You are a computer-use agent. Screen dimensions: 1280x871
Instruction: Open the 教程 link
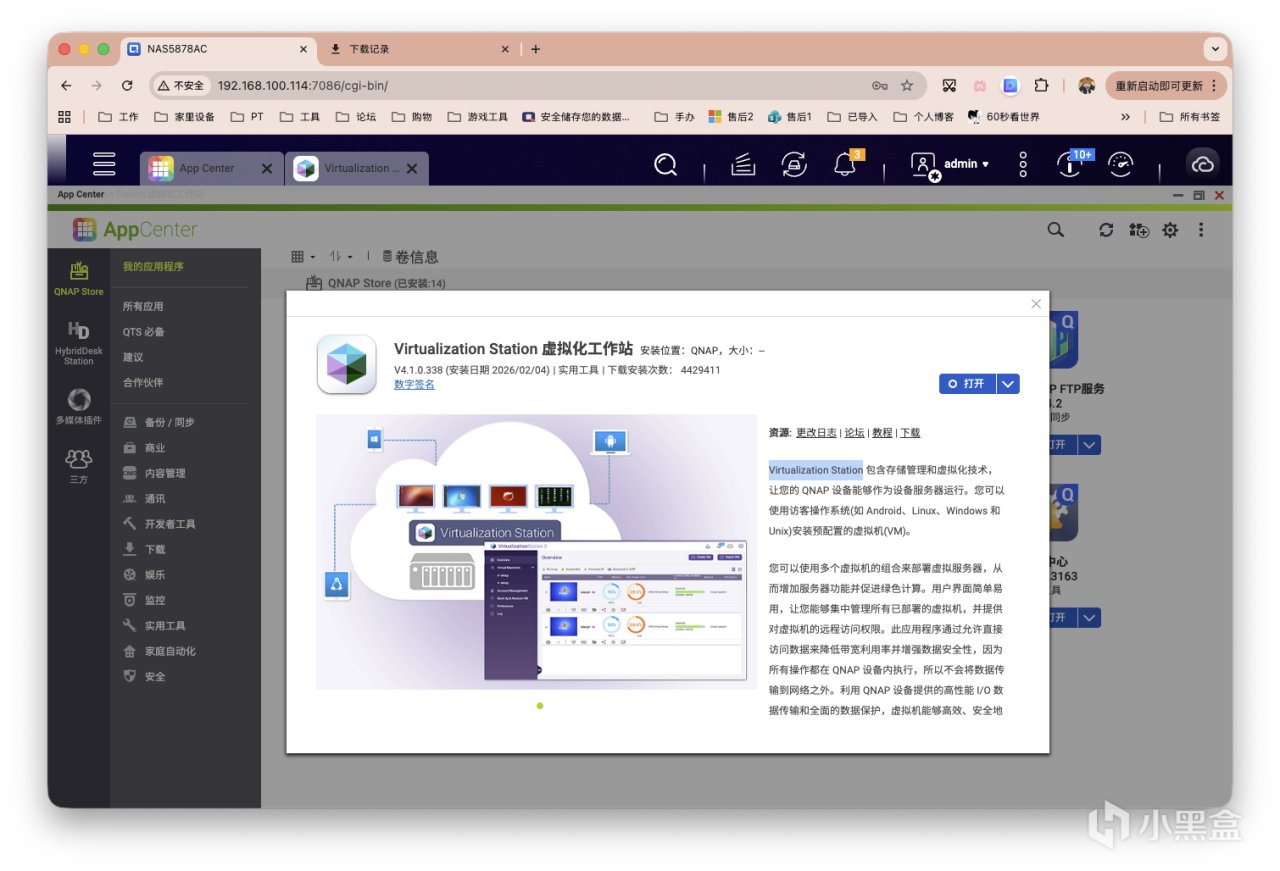882,433
